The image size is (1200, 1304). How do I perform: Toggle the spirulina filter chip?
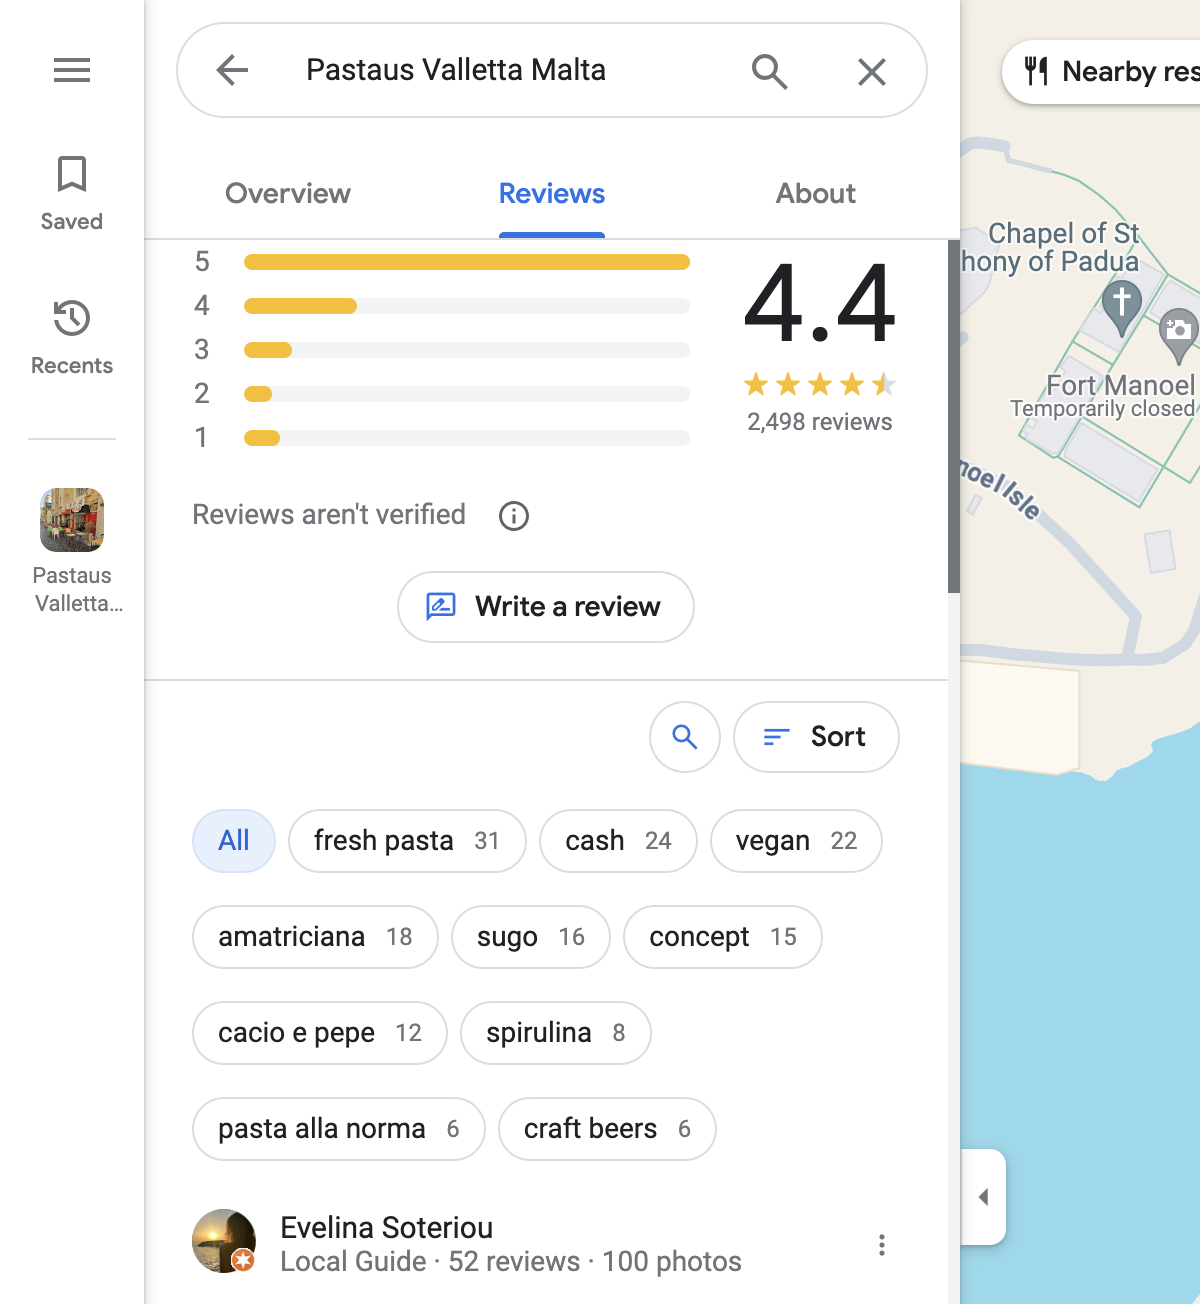(x=556, y=1033)
